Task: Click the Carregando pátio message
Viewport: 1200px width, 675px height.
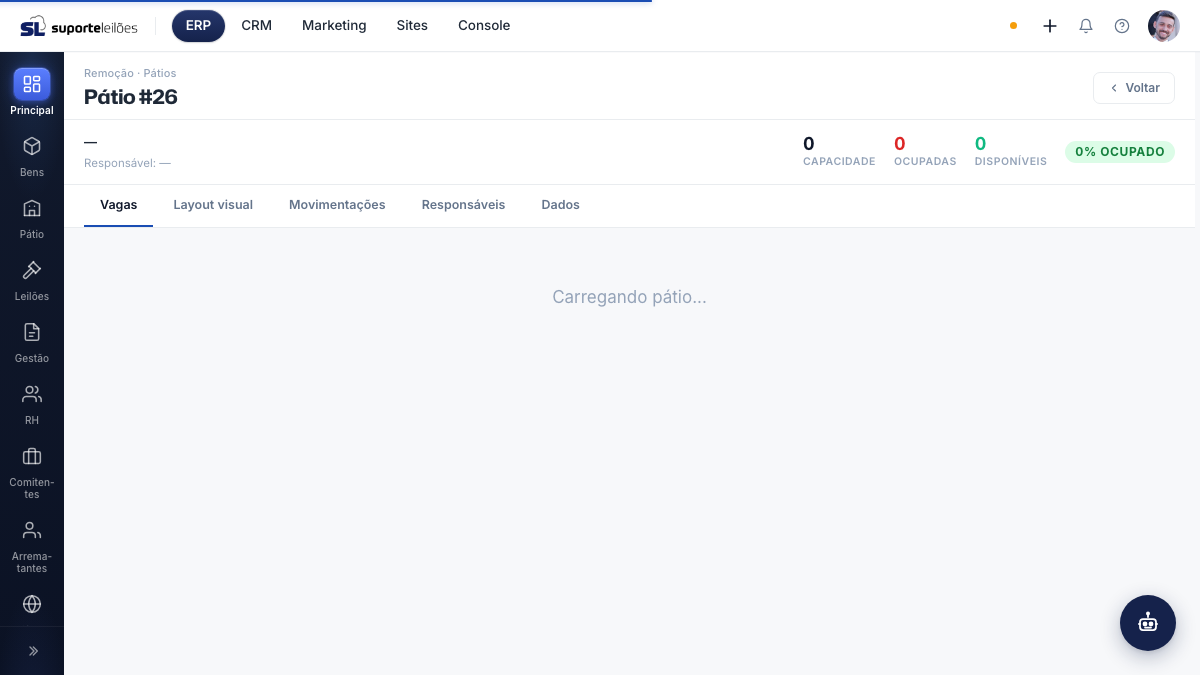Action: click(x=629, y=297)
